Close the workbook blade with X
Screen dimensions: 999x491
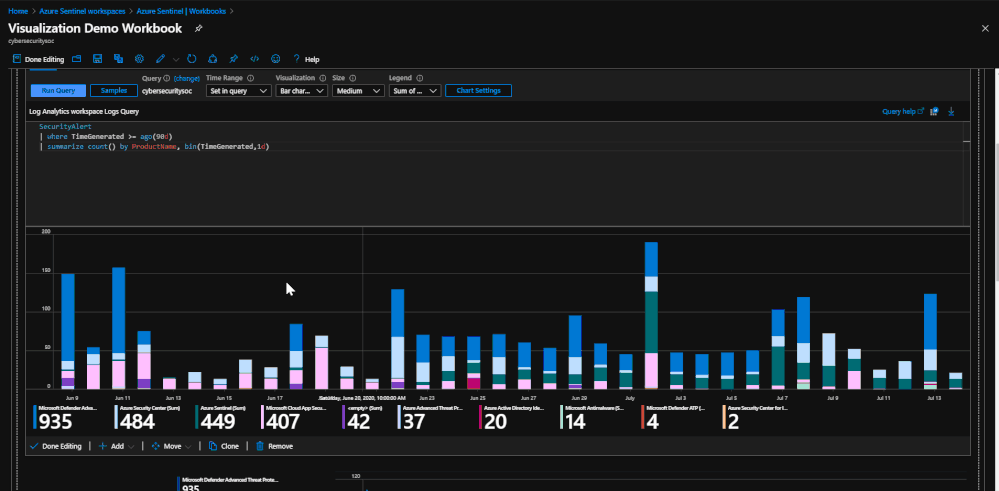tap(985, 28)
